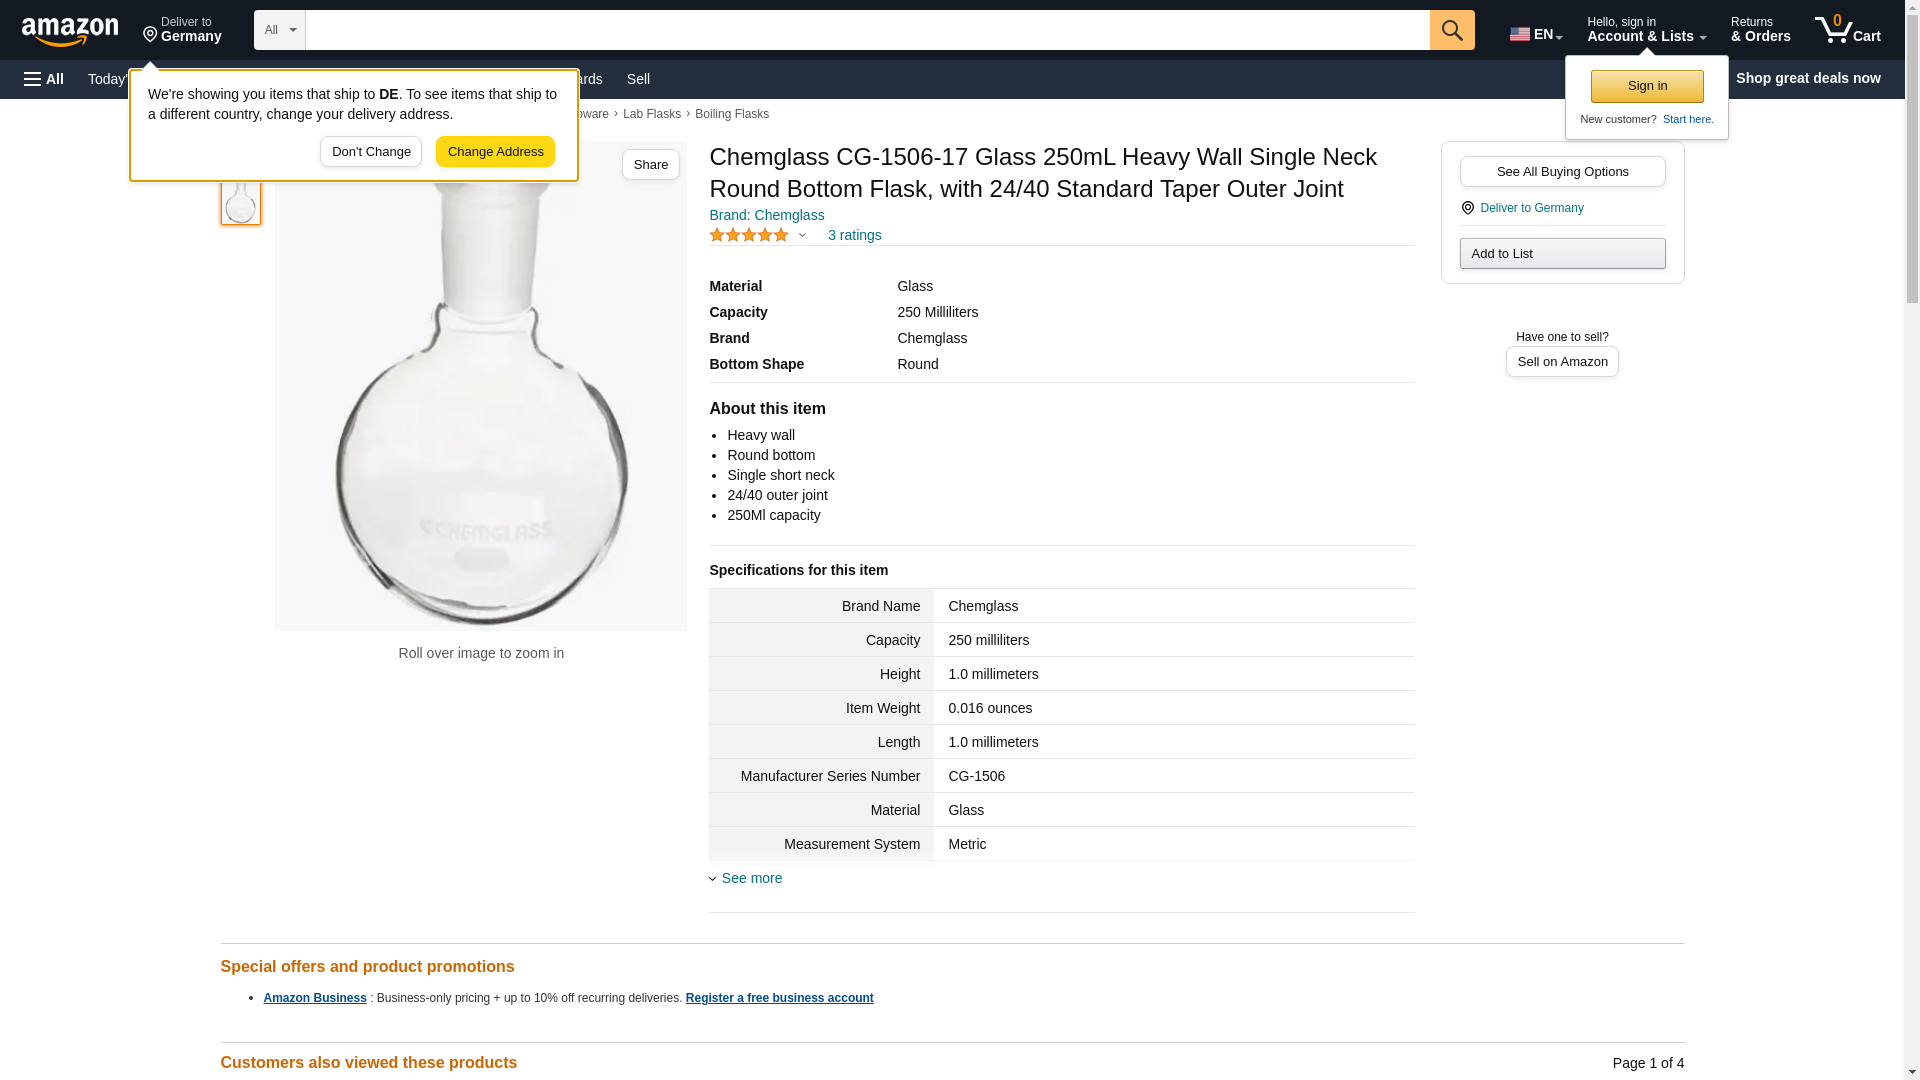Screen dimensions: 1920x1080
Task: Click Don't Change button
Action: point(371,152)
